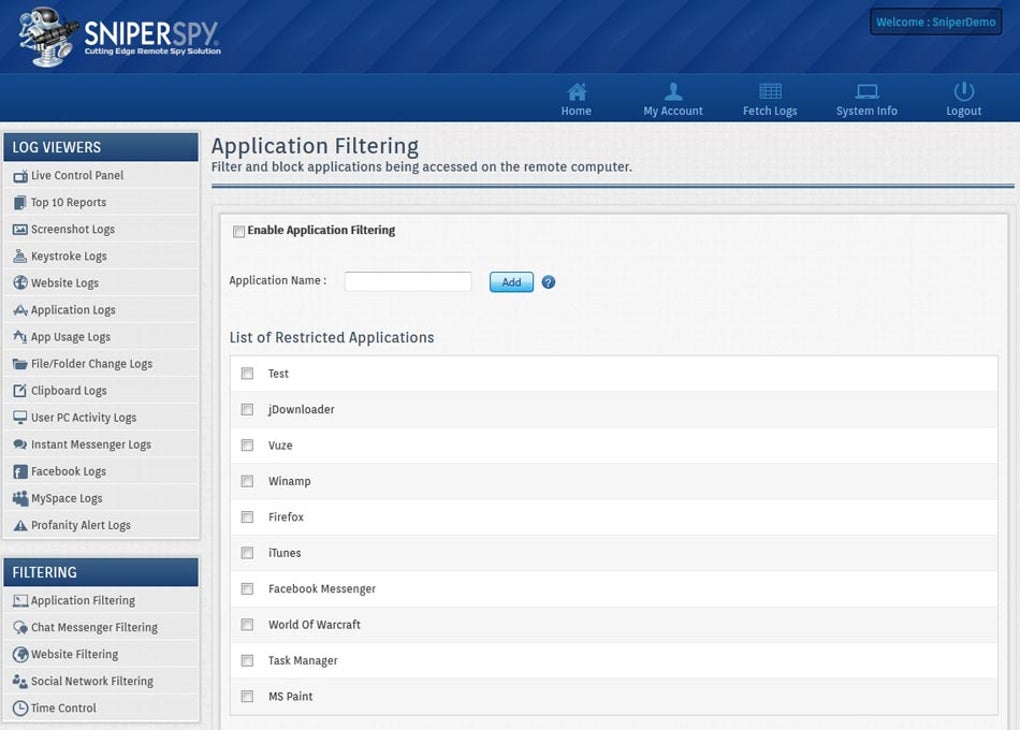Open the Chat Messenger Filtering link
The image size is (1020, 730).
pos(94,627)
